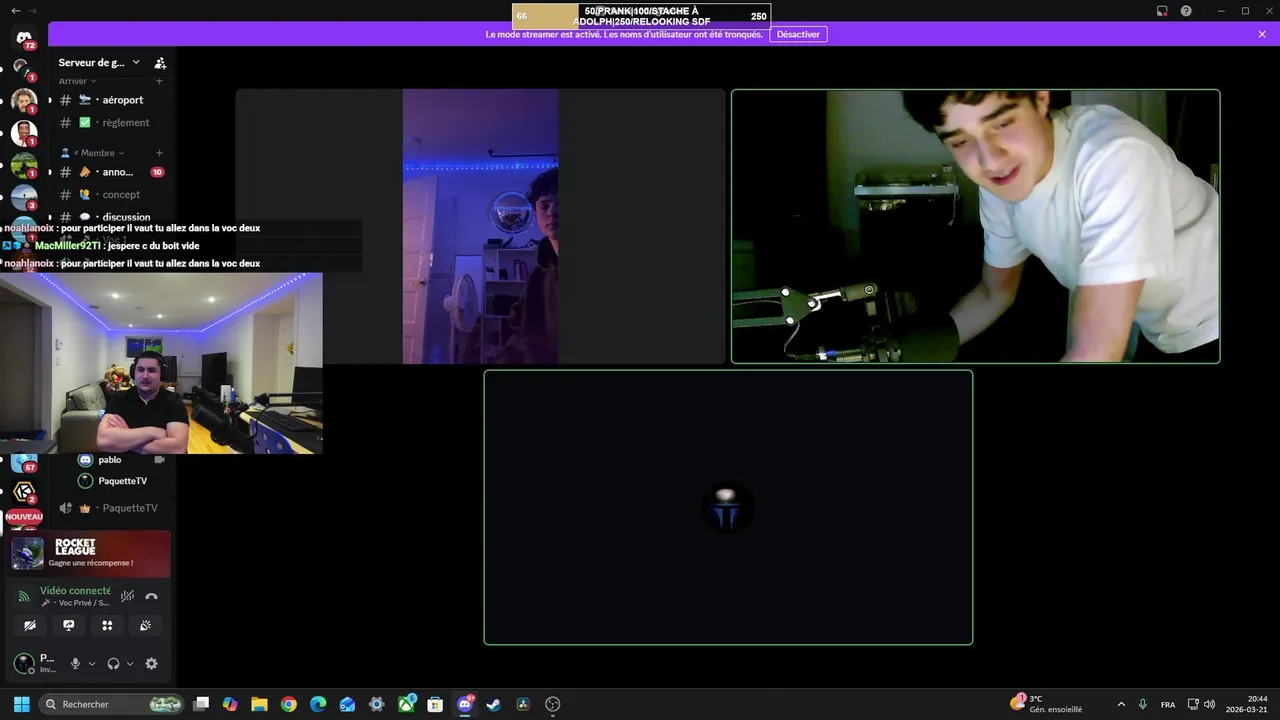
Task: Open the server with 3 notifications
Action: pyautogui.click(x=24, y=197)
